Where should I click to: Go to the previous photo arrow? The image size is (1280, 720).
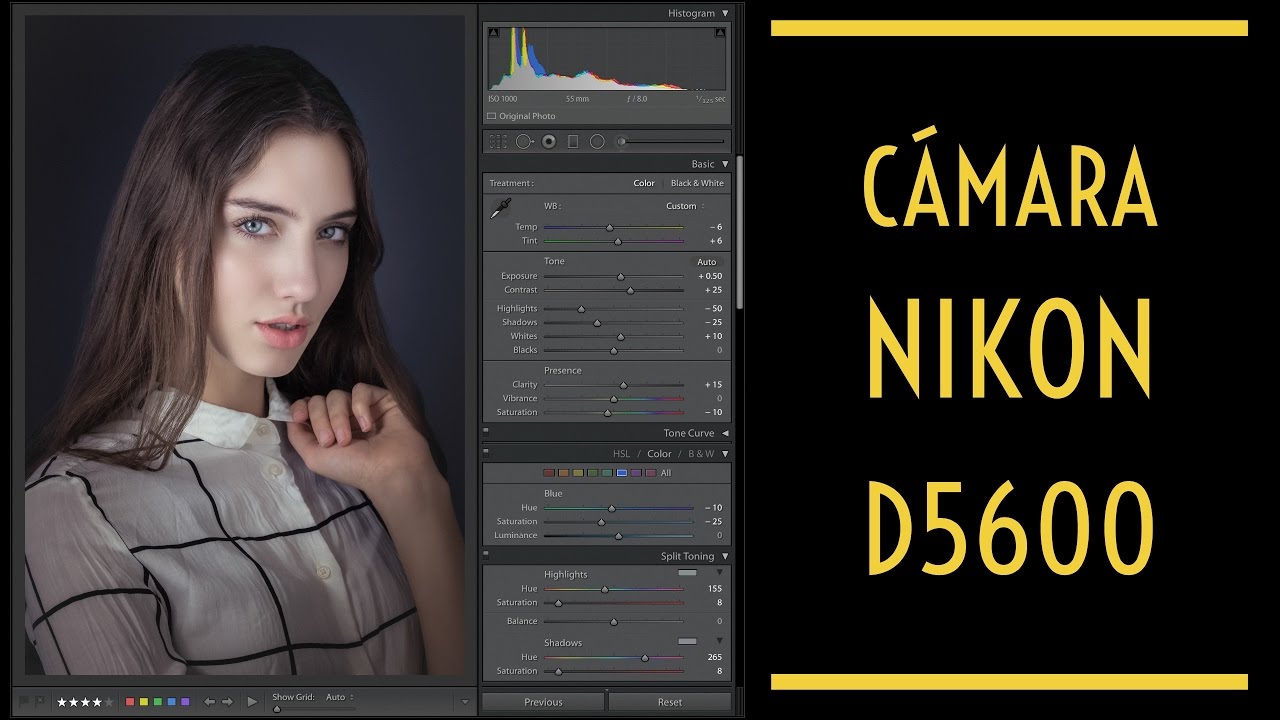pyautogui.click(x=209, y=702)
